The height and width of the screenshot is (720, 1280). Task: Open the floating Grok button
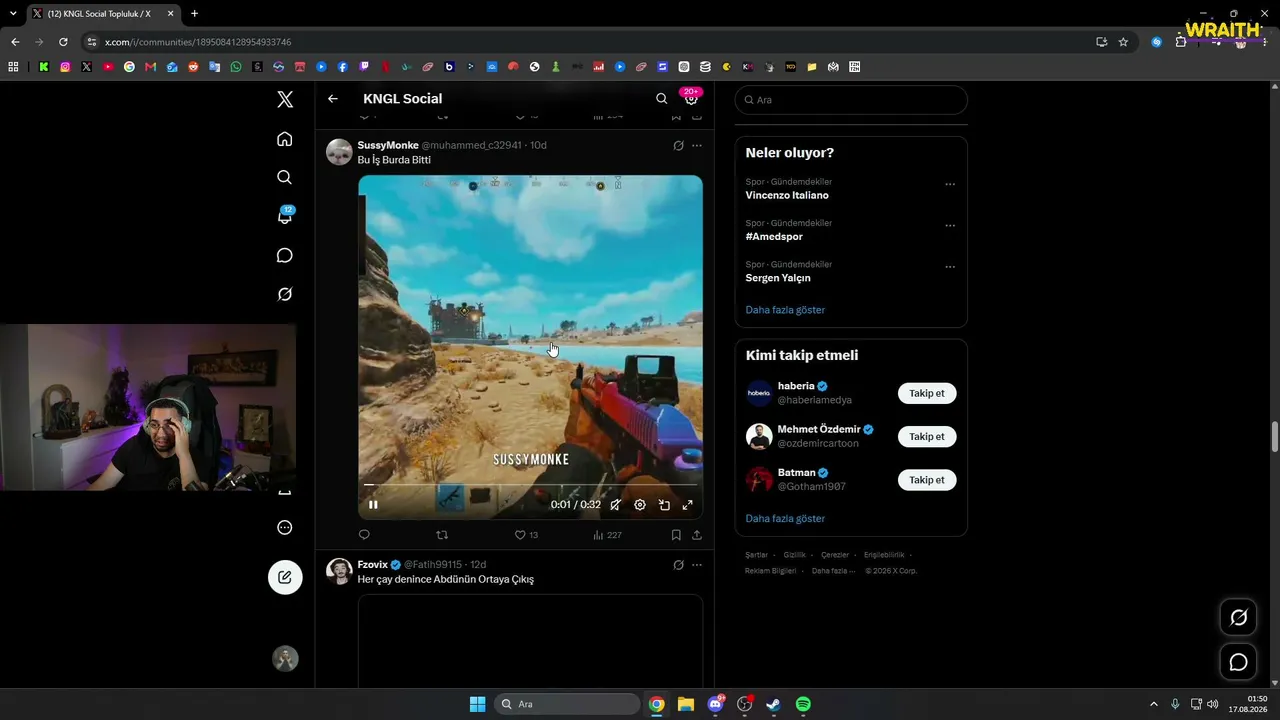coord(1238,617)
